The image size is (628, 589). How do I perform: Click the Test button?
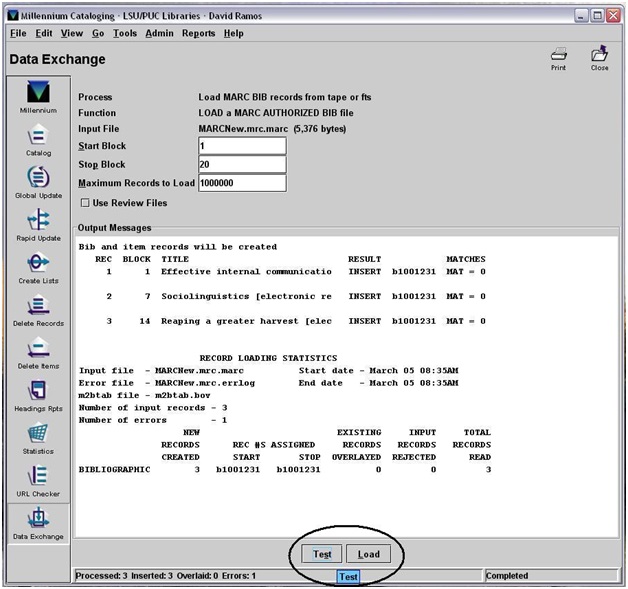tap(321, 554)
